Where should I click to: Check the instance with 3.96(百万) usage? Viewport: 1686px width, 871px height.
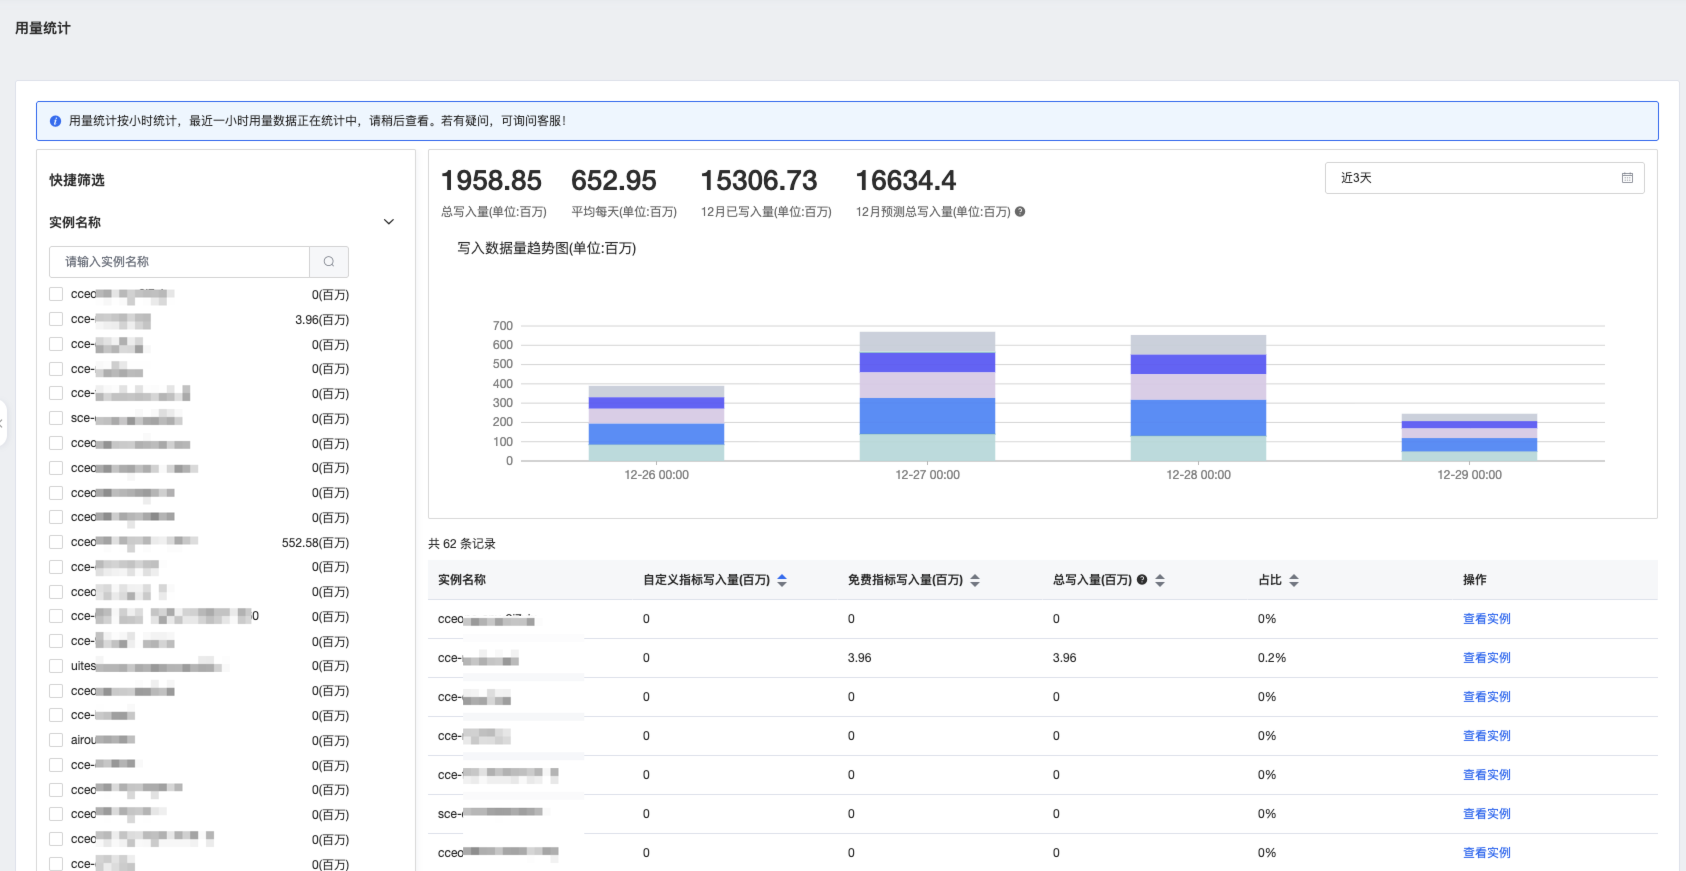coord(56,319)
